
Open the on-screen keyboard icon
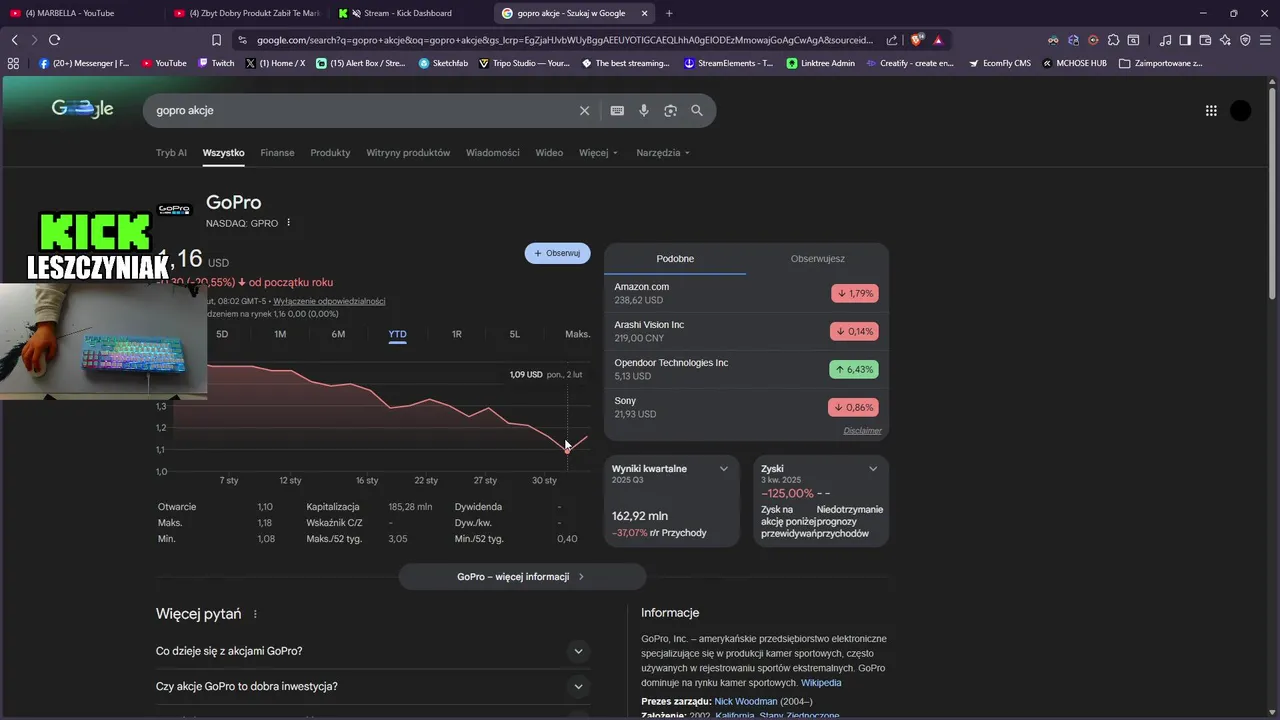pos(617,110)
